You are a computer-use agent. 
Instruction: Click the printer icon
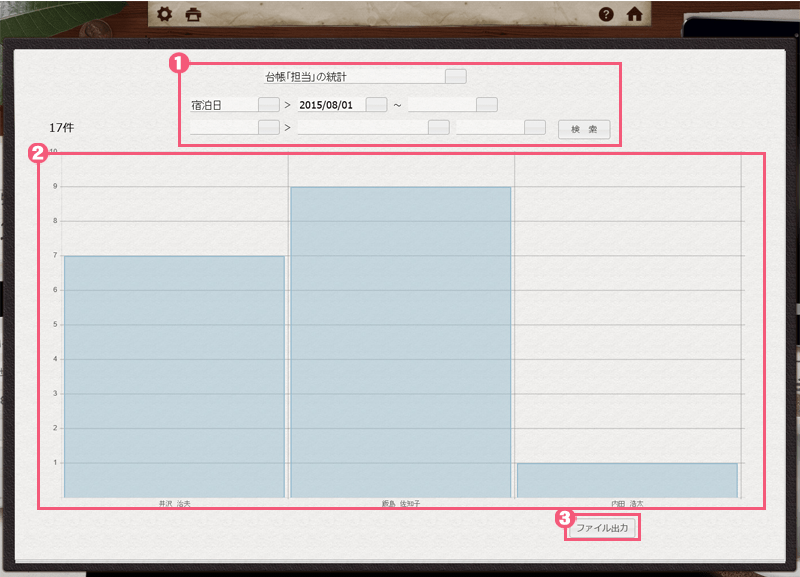point(194,14)
